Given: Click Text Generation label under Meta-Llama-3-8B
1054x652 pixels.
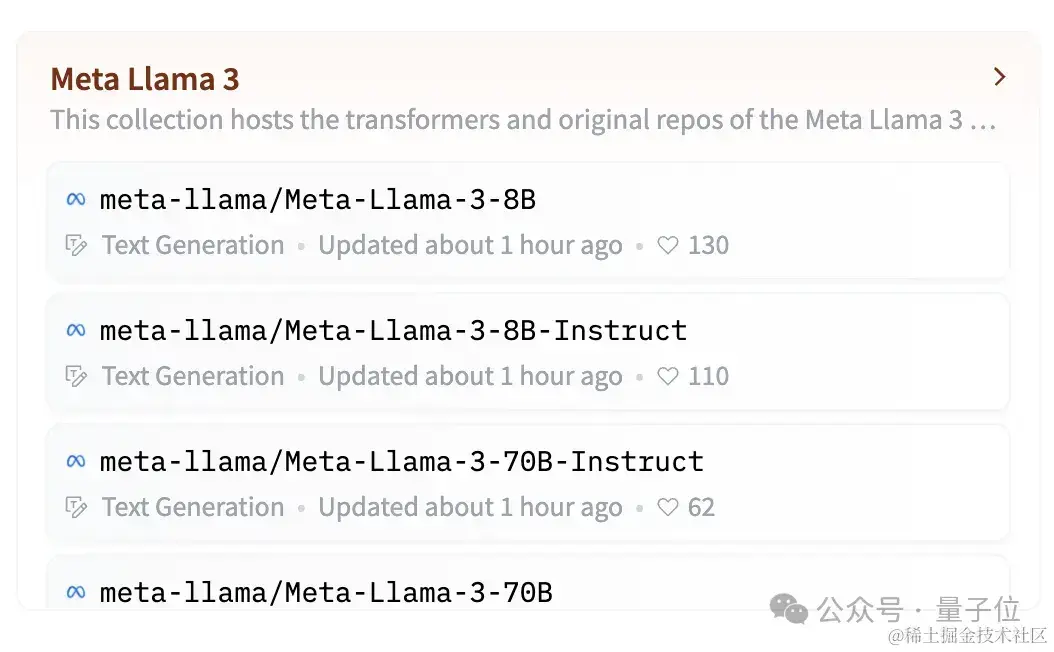Looking at the screenshot, I should pyautogui.click(x=193, y=246).
